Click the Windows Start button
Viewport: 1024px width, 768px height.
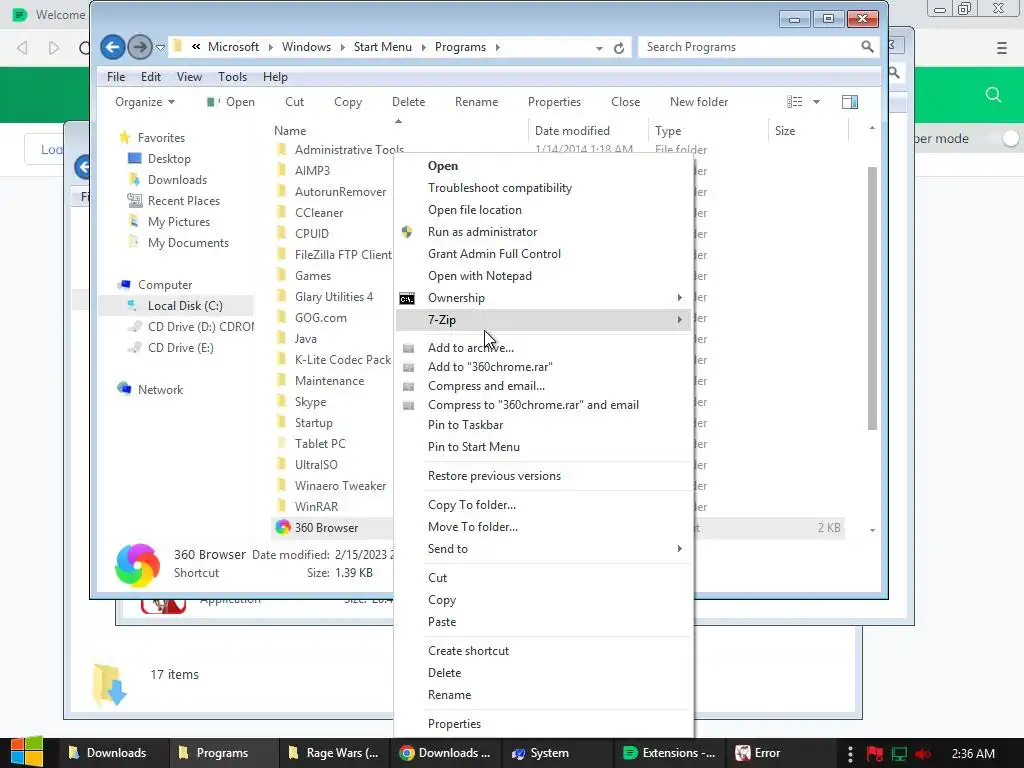tap(27, 752)
